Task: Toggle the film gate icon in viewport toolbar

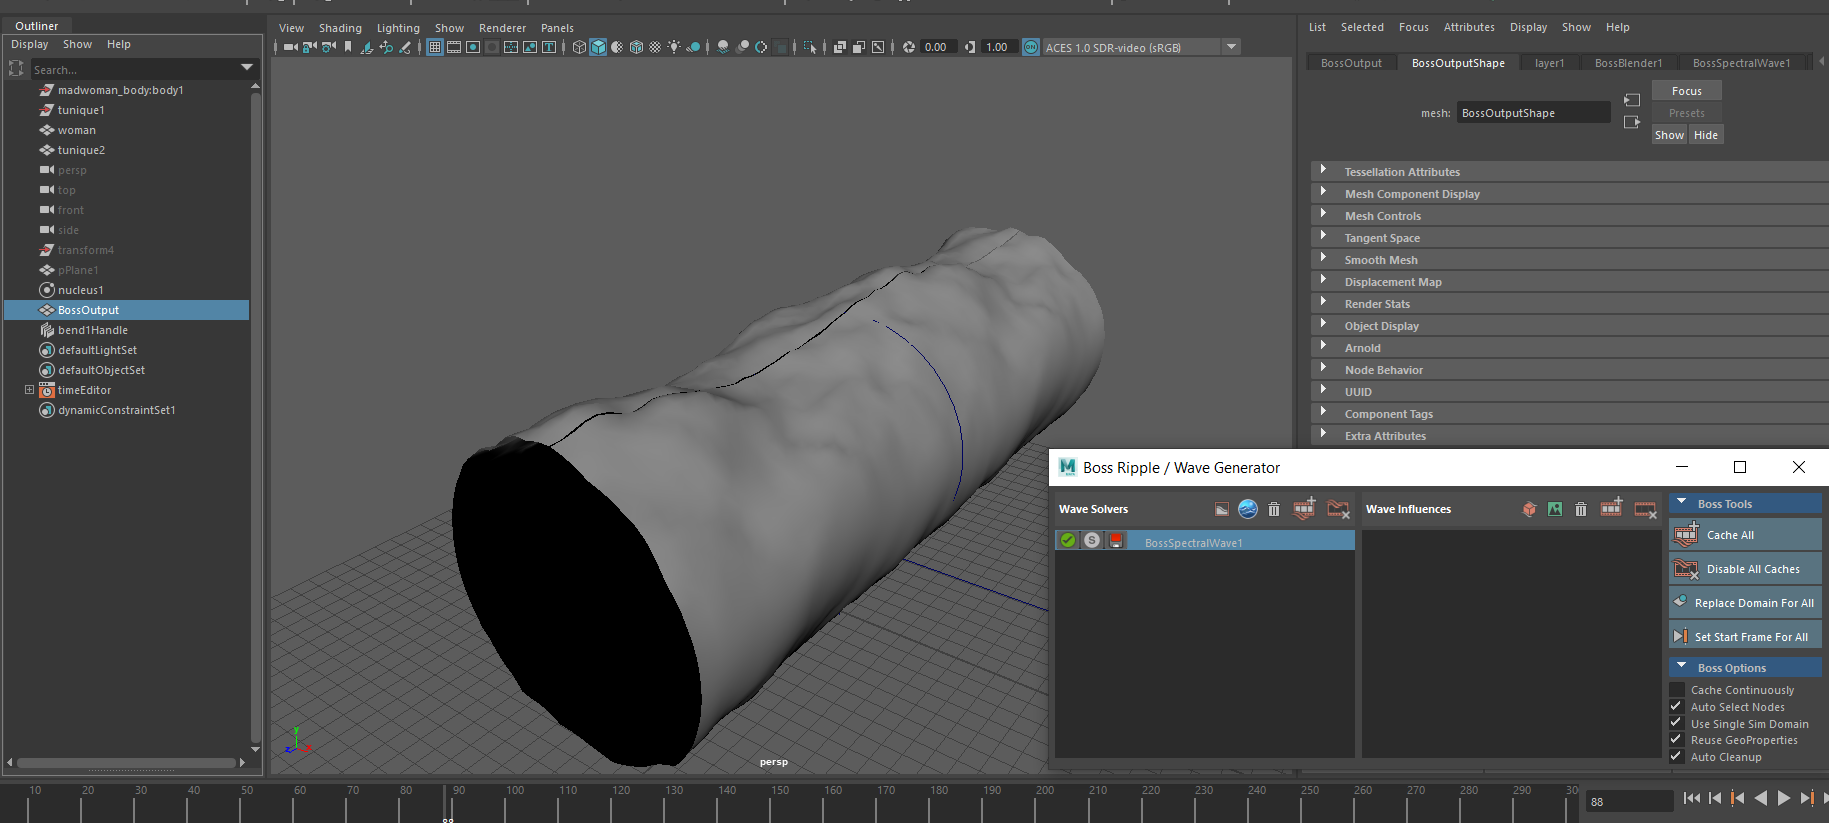Action: tap(454, 47)
